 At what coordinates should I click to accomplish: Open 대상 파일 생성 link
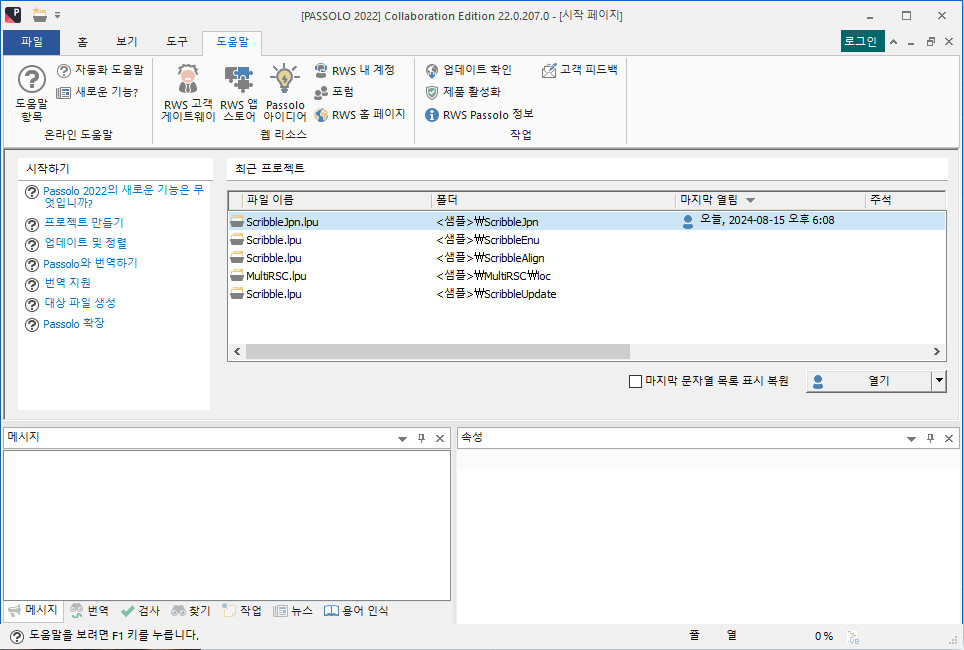pyautogui.click(x=80, y=303)
